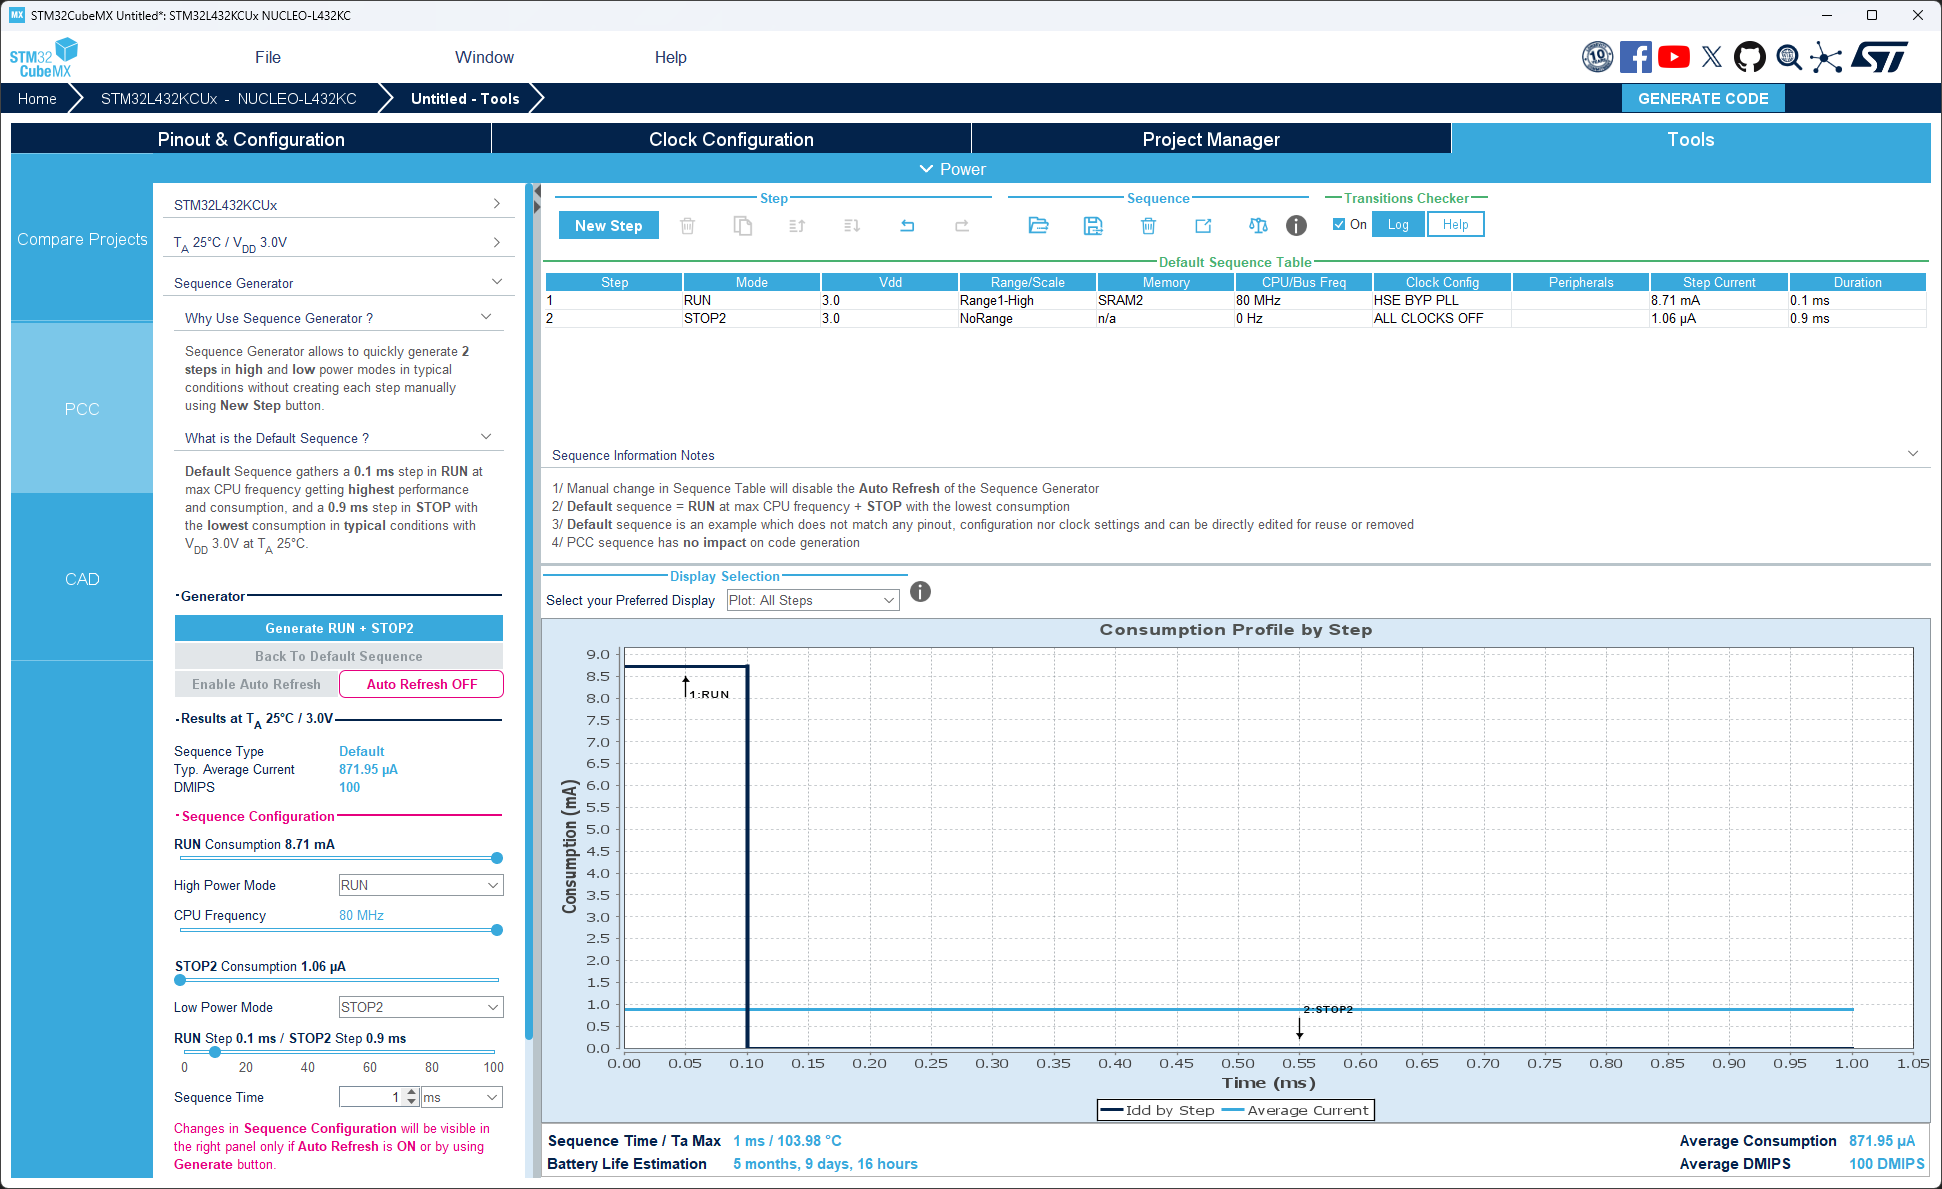
Task: Select the STOP2 row in sequence table
Action: click(1235, 318)
